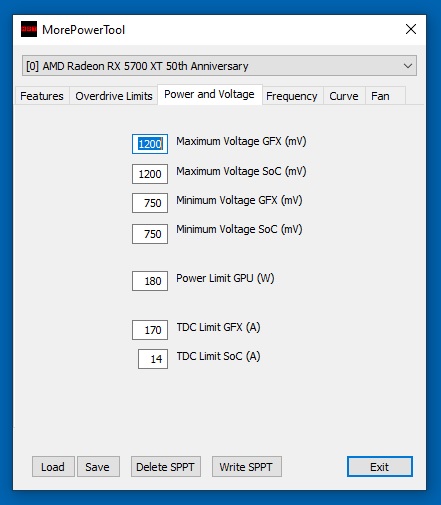Viewport: 441px width, 505px height.
Task: Click the Save button
Action: click(x=98, y=467)
